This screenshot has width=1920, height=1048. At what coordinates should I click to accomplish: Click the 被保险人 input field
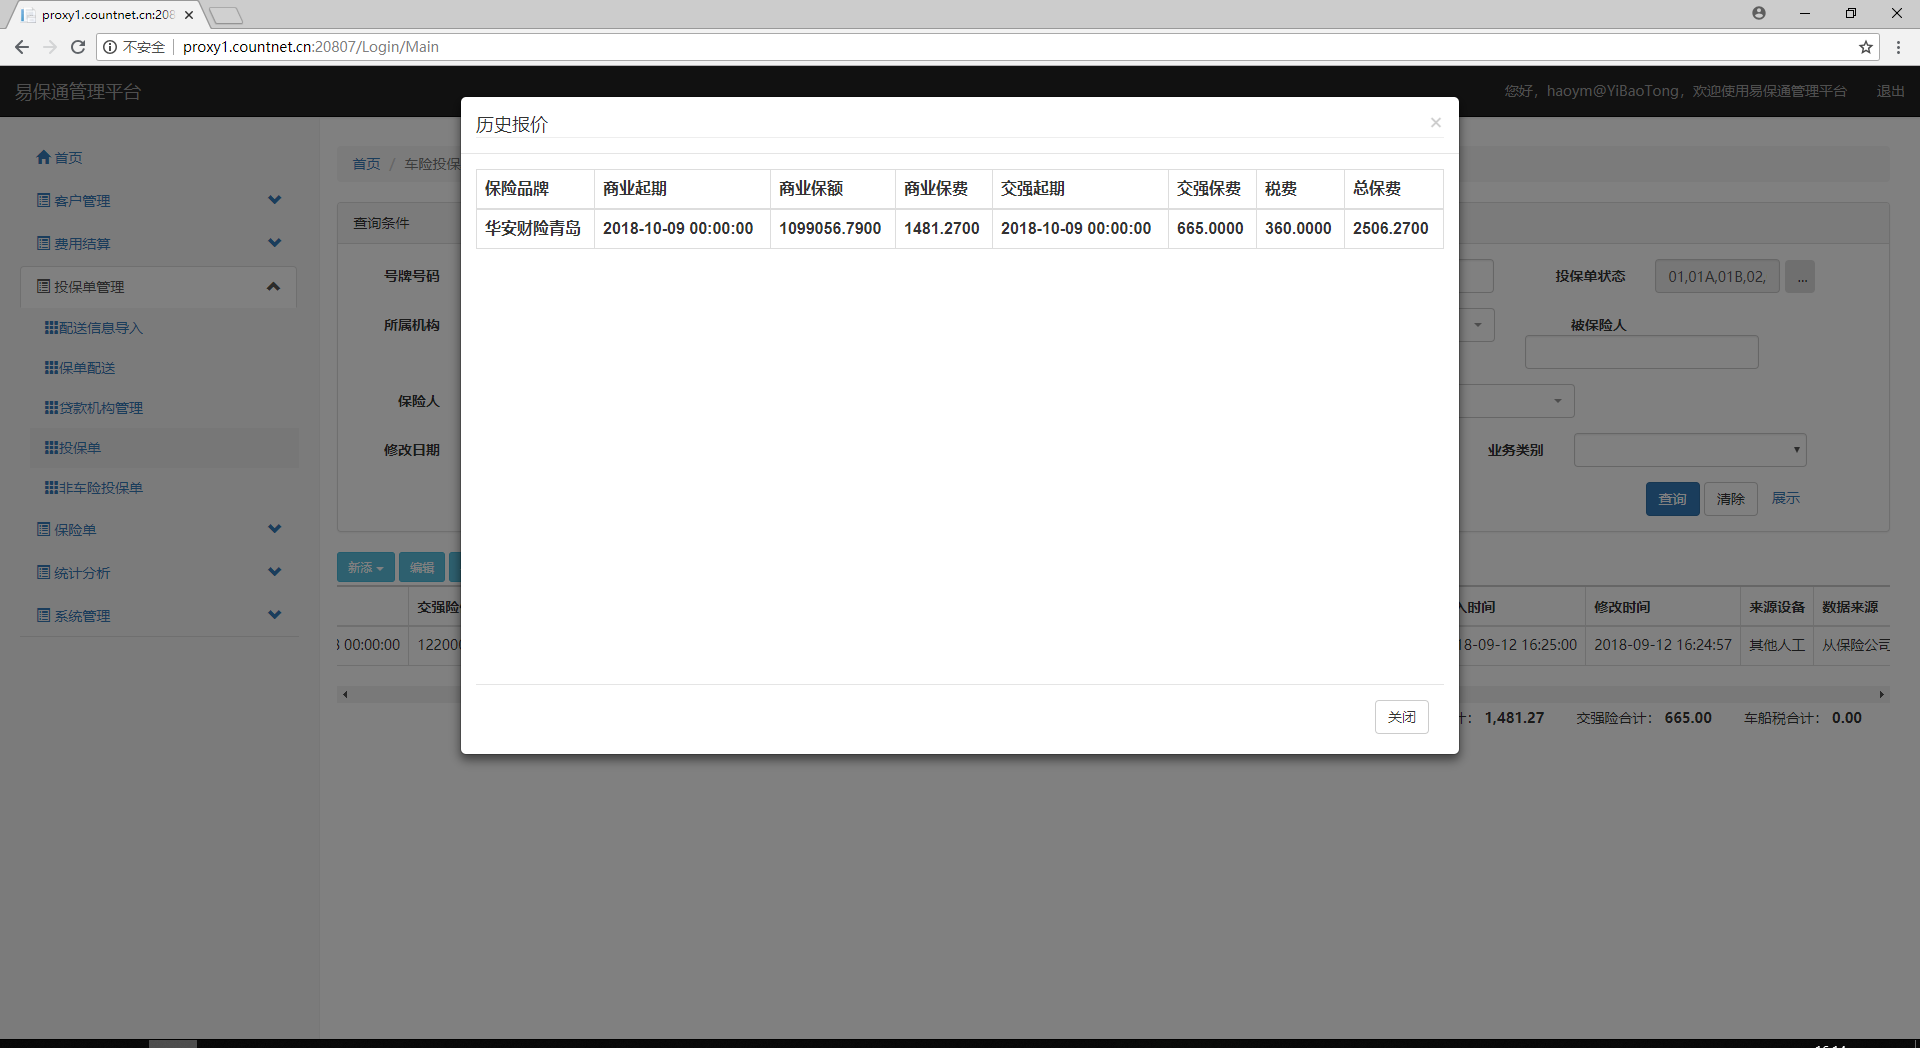[x=1641, y=352]
